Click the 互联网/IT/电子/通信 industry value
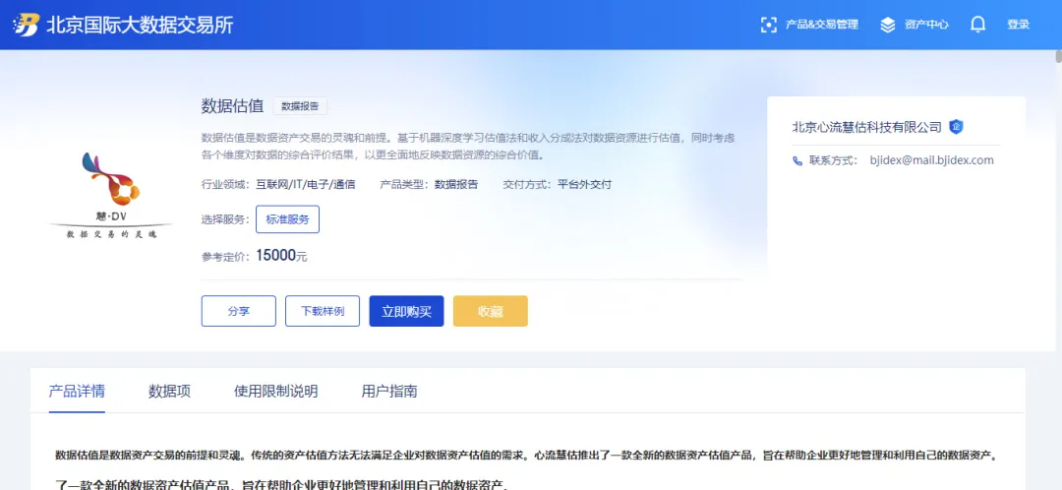 305,184
